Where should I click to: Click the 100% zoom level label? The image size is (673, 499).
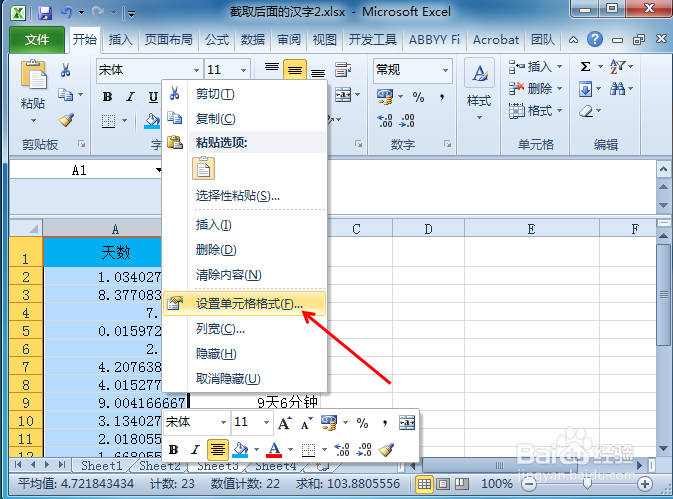point(497,484)
